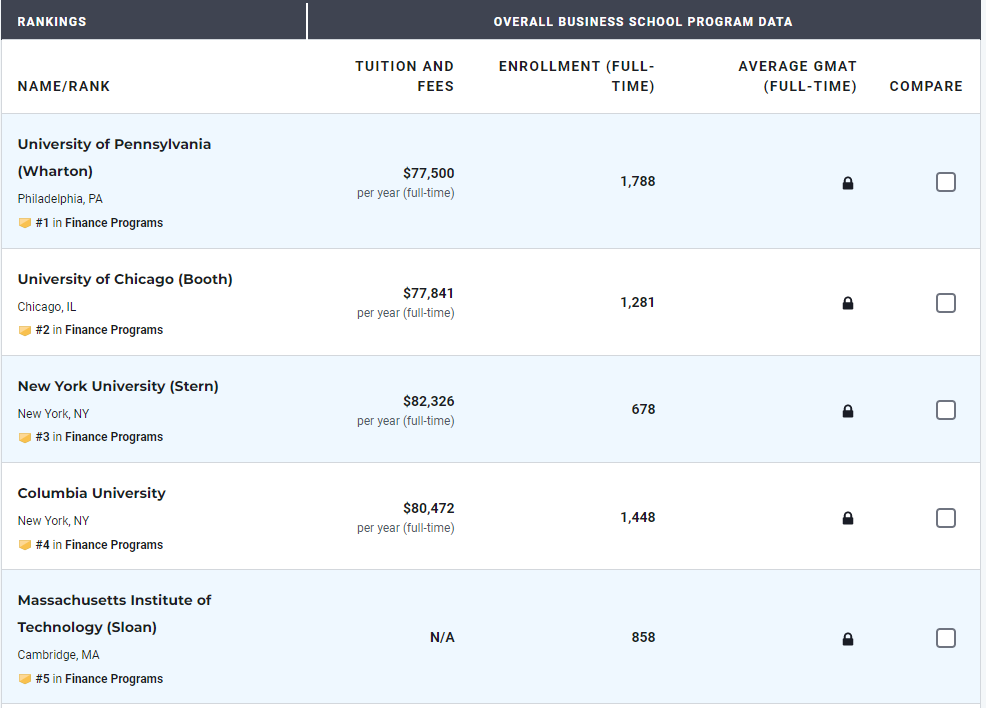The image size is (986, 708).
Task: Click the #1 Finance Programs badge icon
Action: click(25, 223)
